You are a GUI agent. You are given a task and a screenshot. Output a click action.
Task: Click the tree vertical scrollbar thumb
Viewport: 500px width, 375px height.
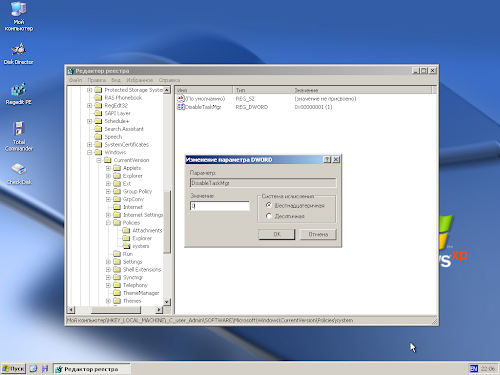[x=167, y=221]
